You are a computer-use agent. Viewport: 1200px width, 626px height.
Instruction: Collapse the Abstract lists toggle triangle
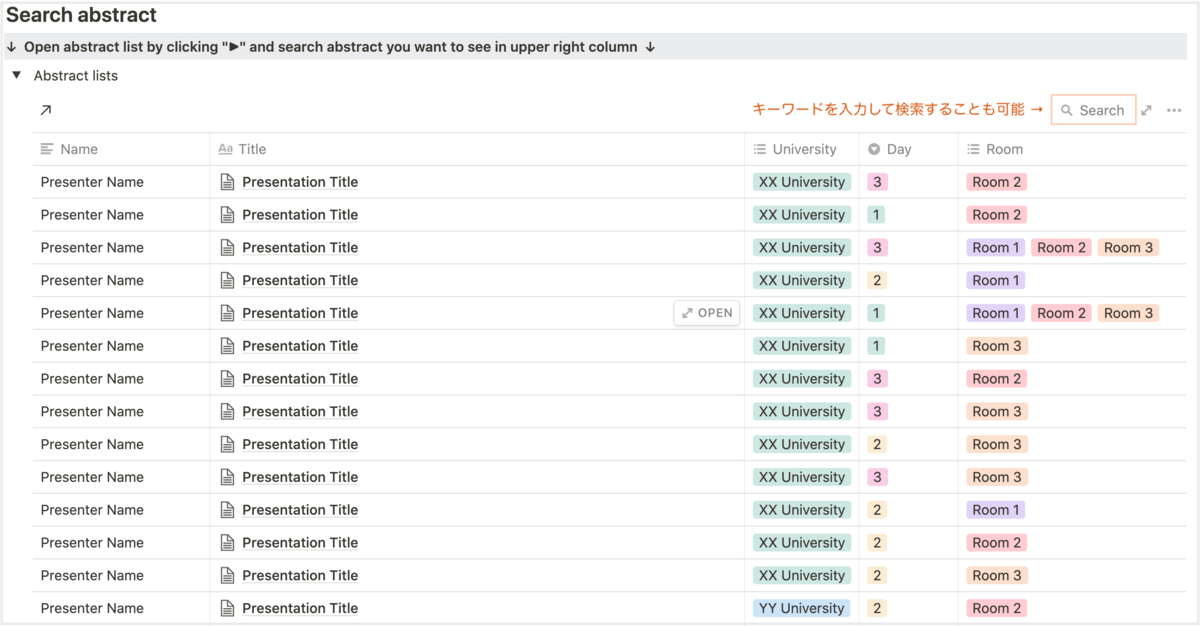[x=16, y=75]
